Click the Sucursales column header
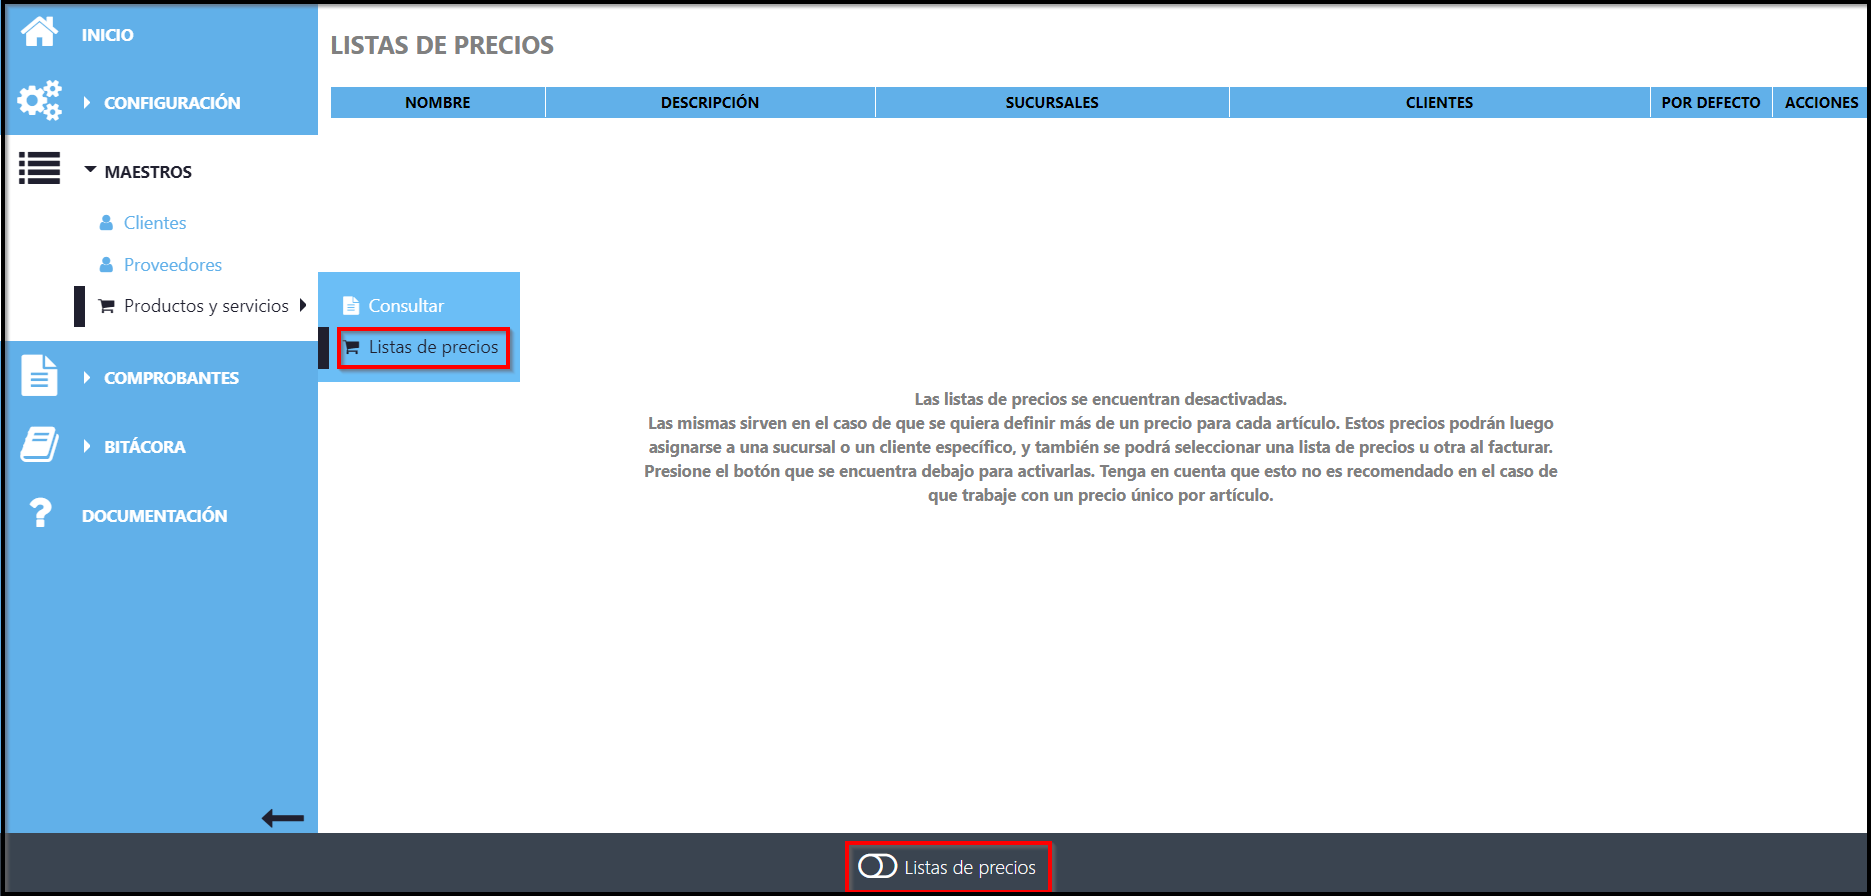The height and width of the screenshot is (896, 1871). point(1051,102)
